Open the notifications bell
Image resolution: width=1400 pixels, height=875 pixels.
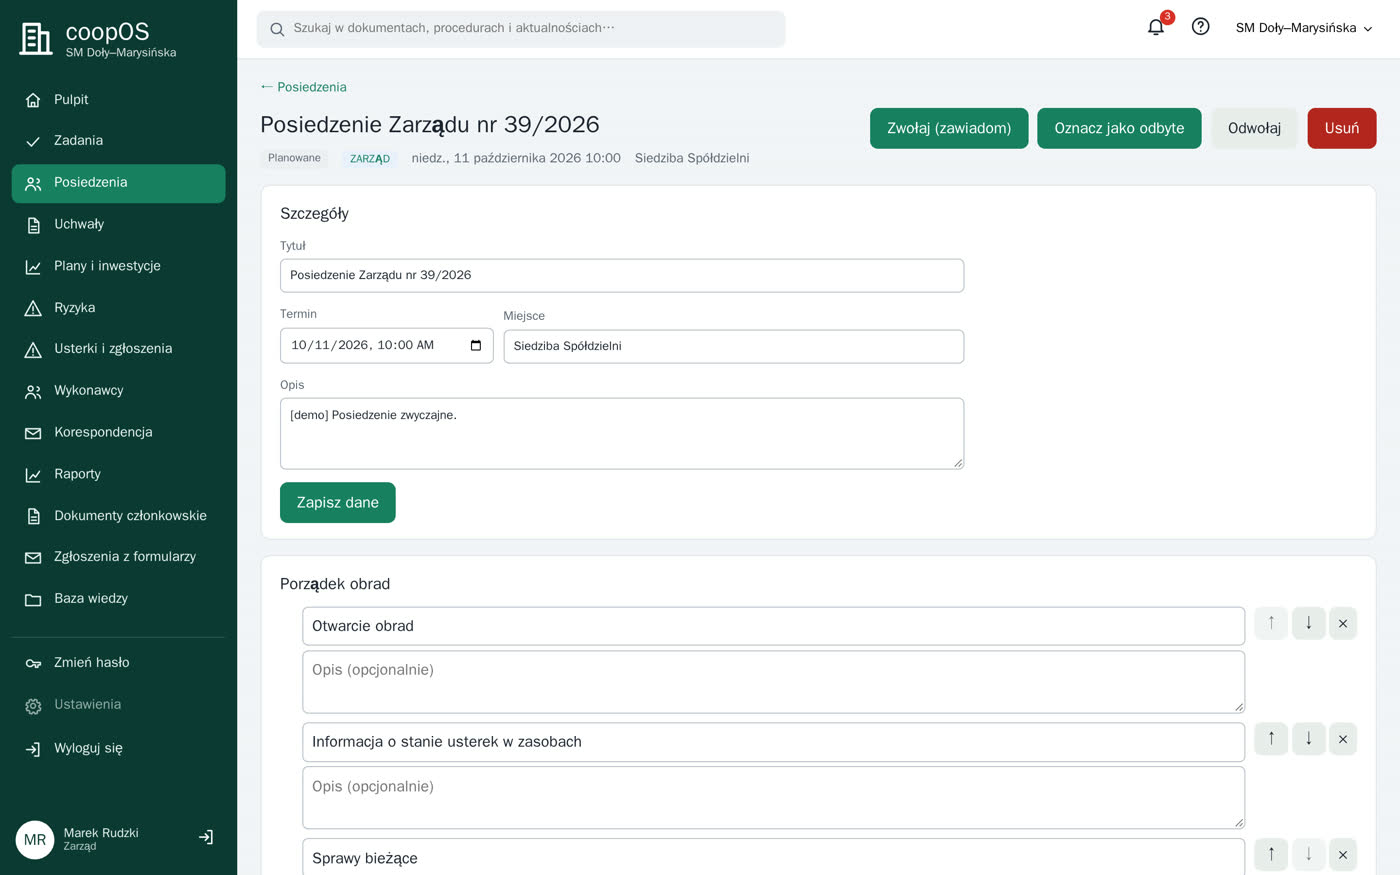coord(1156,27)
